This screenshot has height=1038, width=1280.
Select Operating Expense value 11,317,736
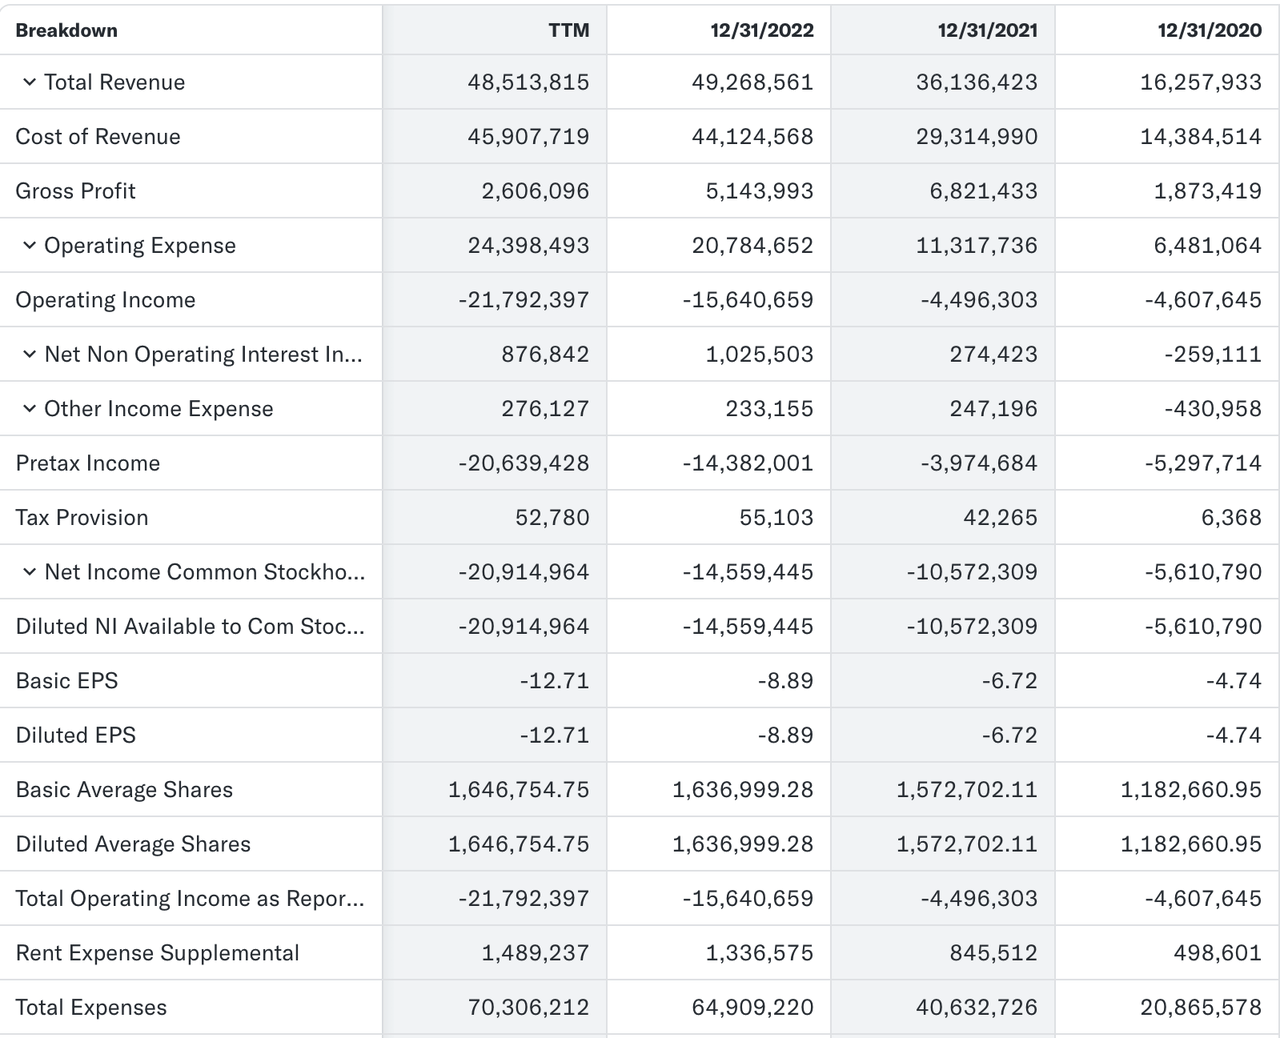click(977, 245)
